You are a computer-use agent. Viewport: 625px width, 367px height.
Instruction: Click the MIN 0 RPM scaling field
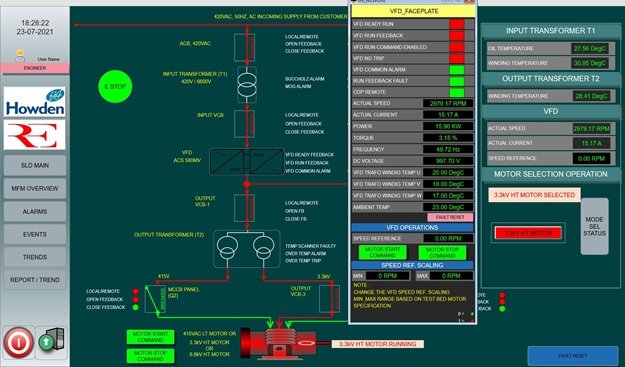click(x=387, y=276)
